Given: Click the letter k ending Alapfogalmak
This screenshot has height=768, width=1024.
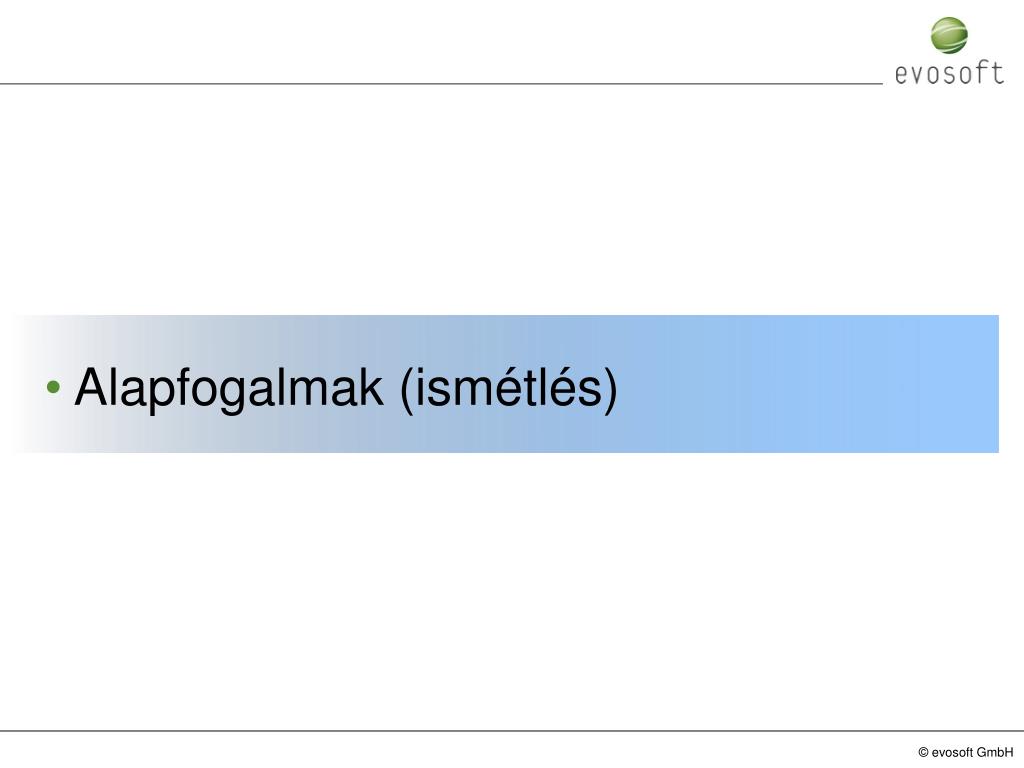Looking at the screenshot, I should [x=372, y=387].
